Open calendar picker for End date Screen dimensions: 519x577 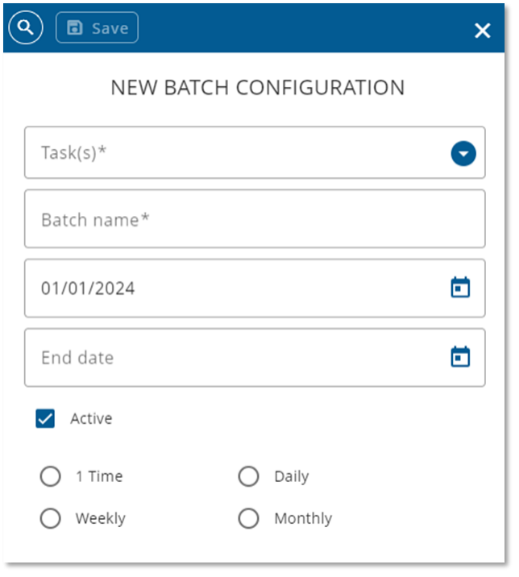pyautogui.click(x=460, y=357)
